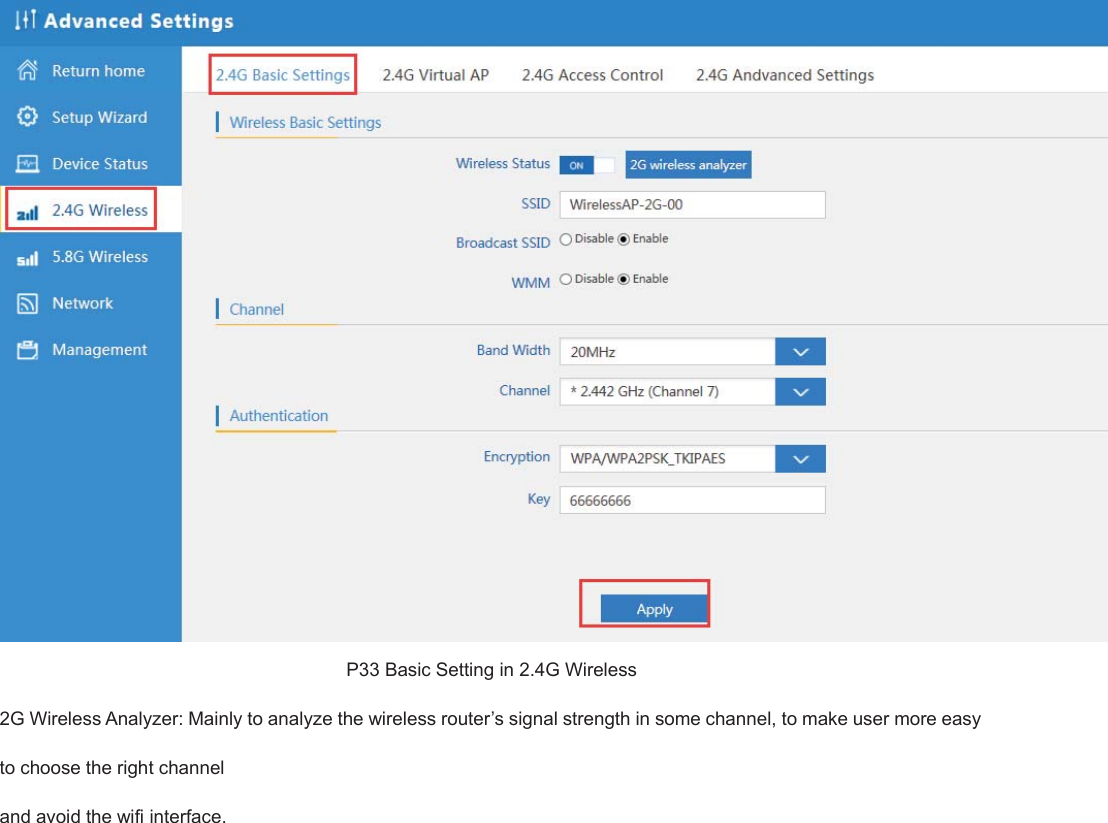This screenshot has width=1108, height=823.
Task: Open Network in the sidebar
Action: point(90,303)
